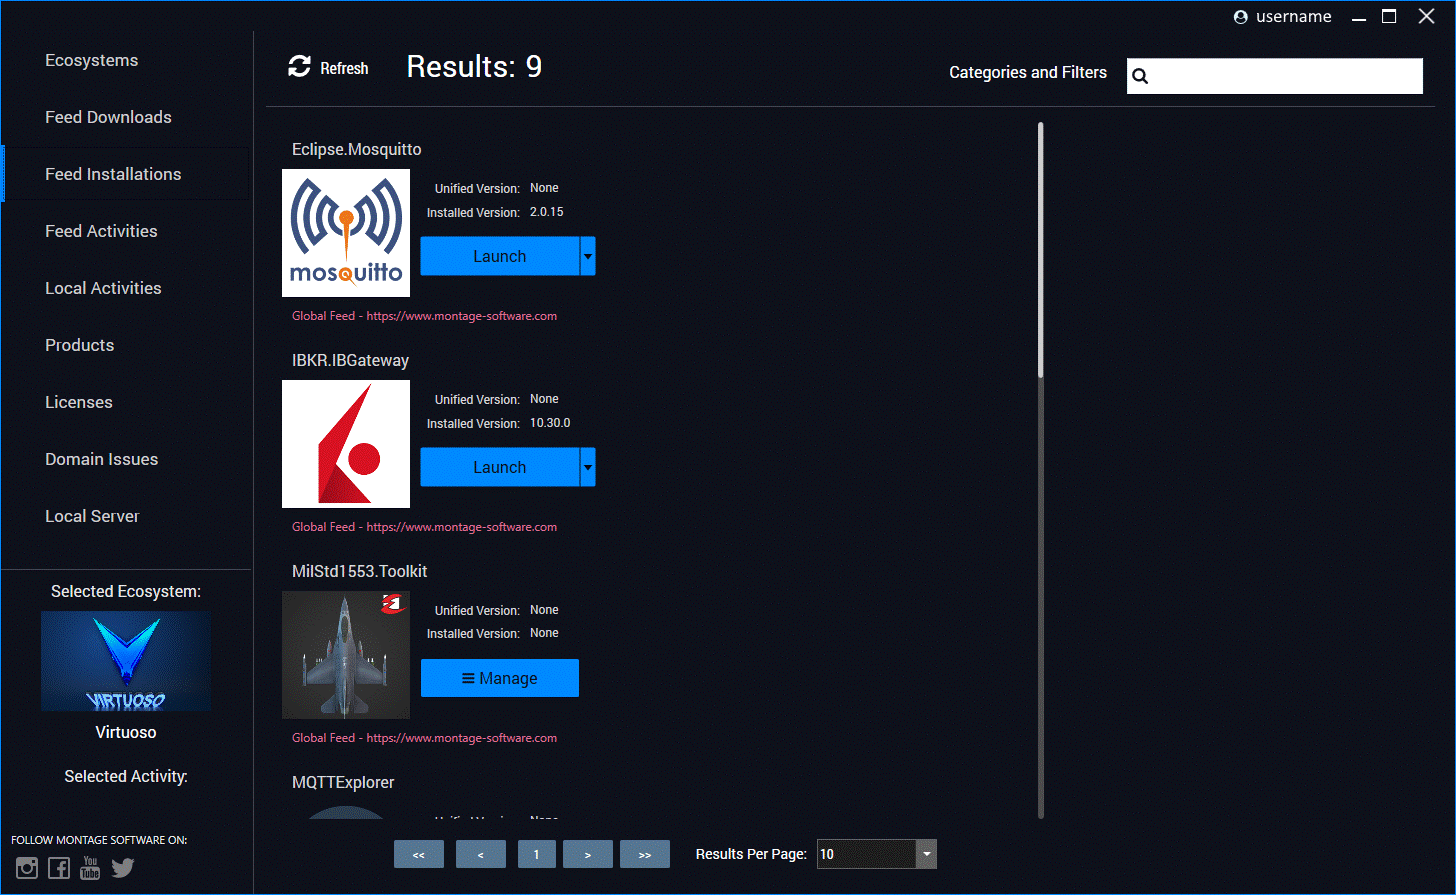Click the Eclipse Mosquitto logo thumbnail
1456x895 pixels.
tap(346, 233)
